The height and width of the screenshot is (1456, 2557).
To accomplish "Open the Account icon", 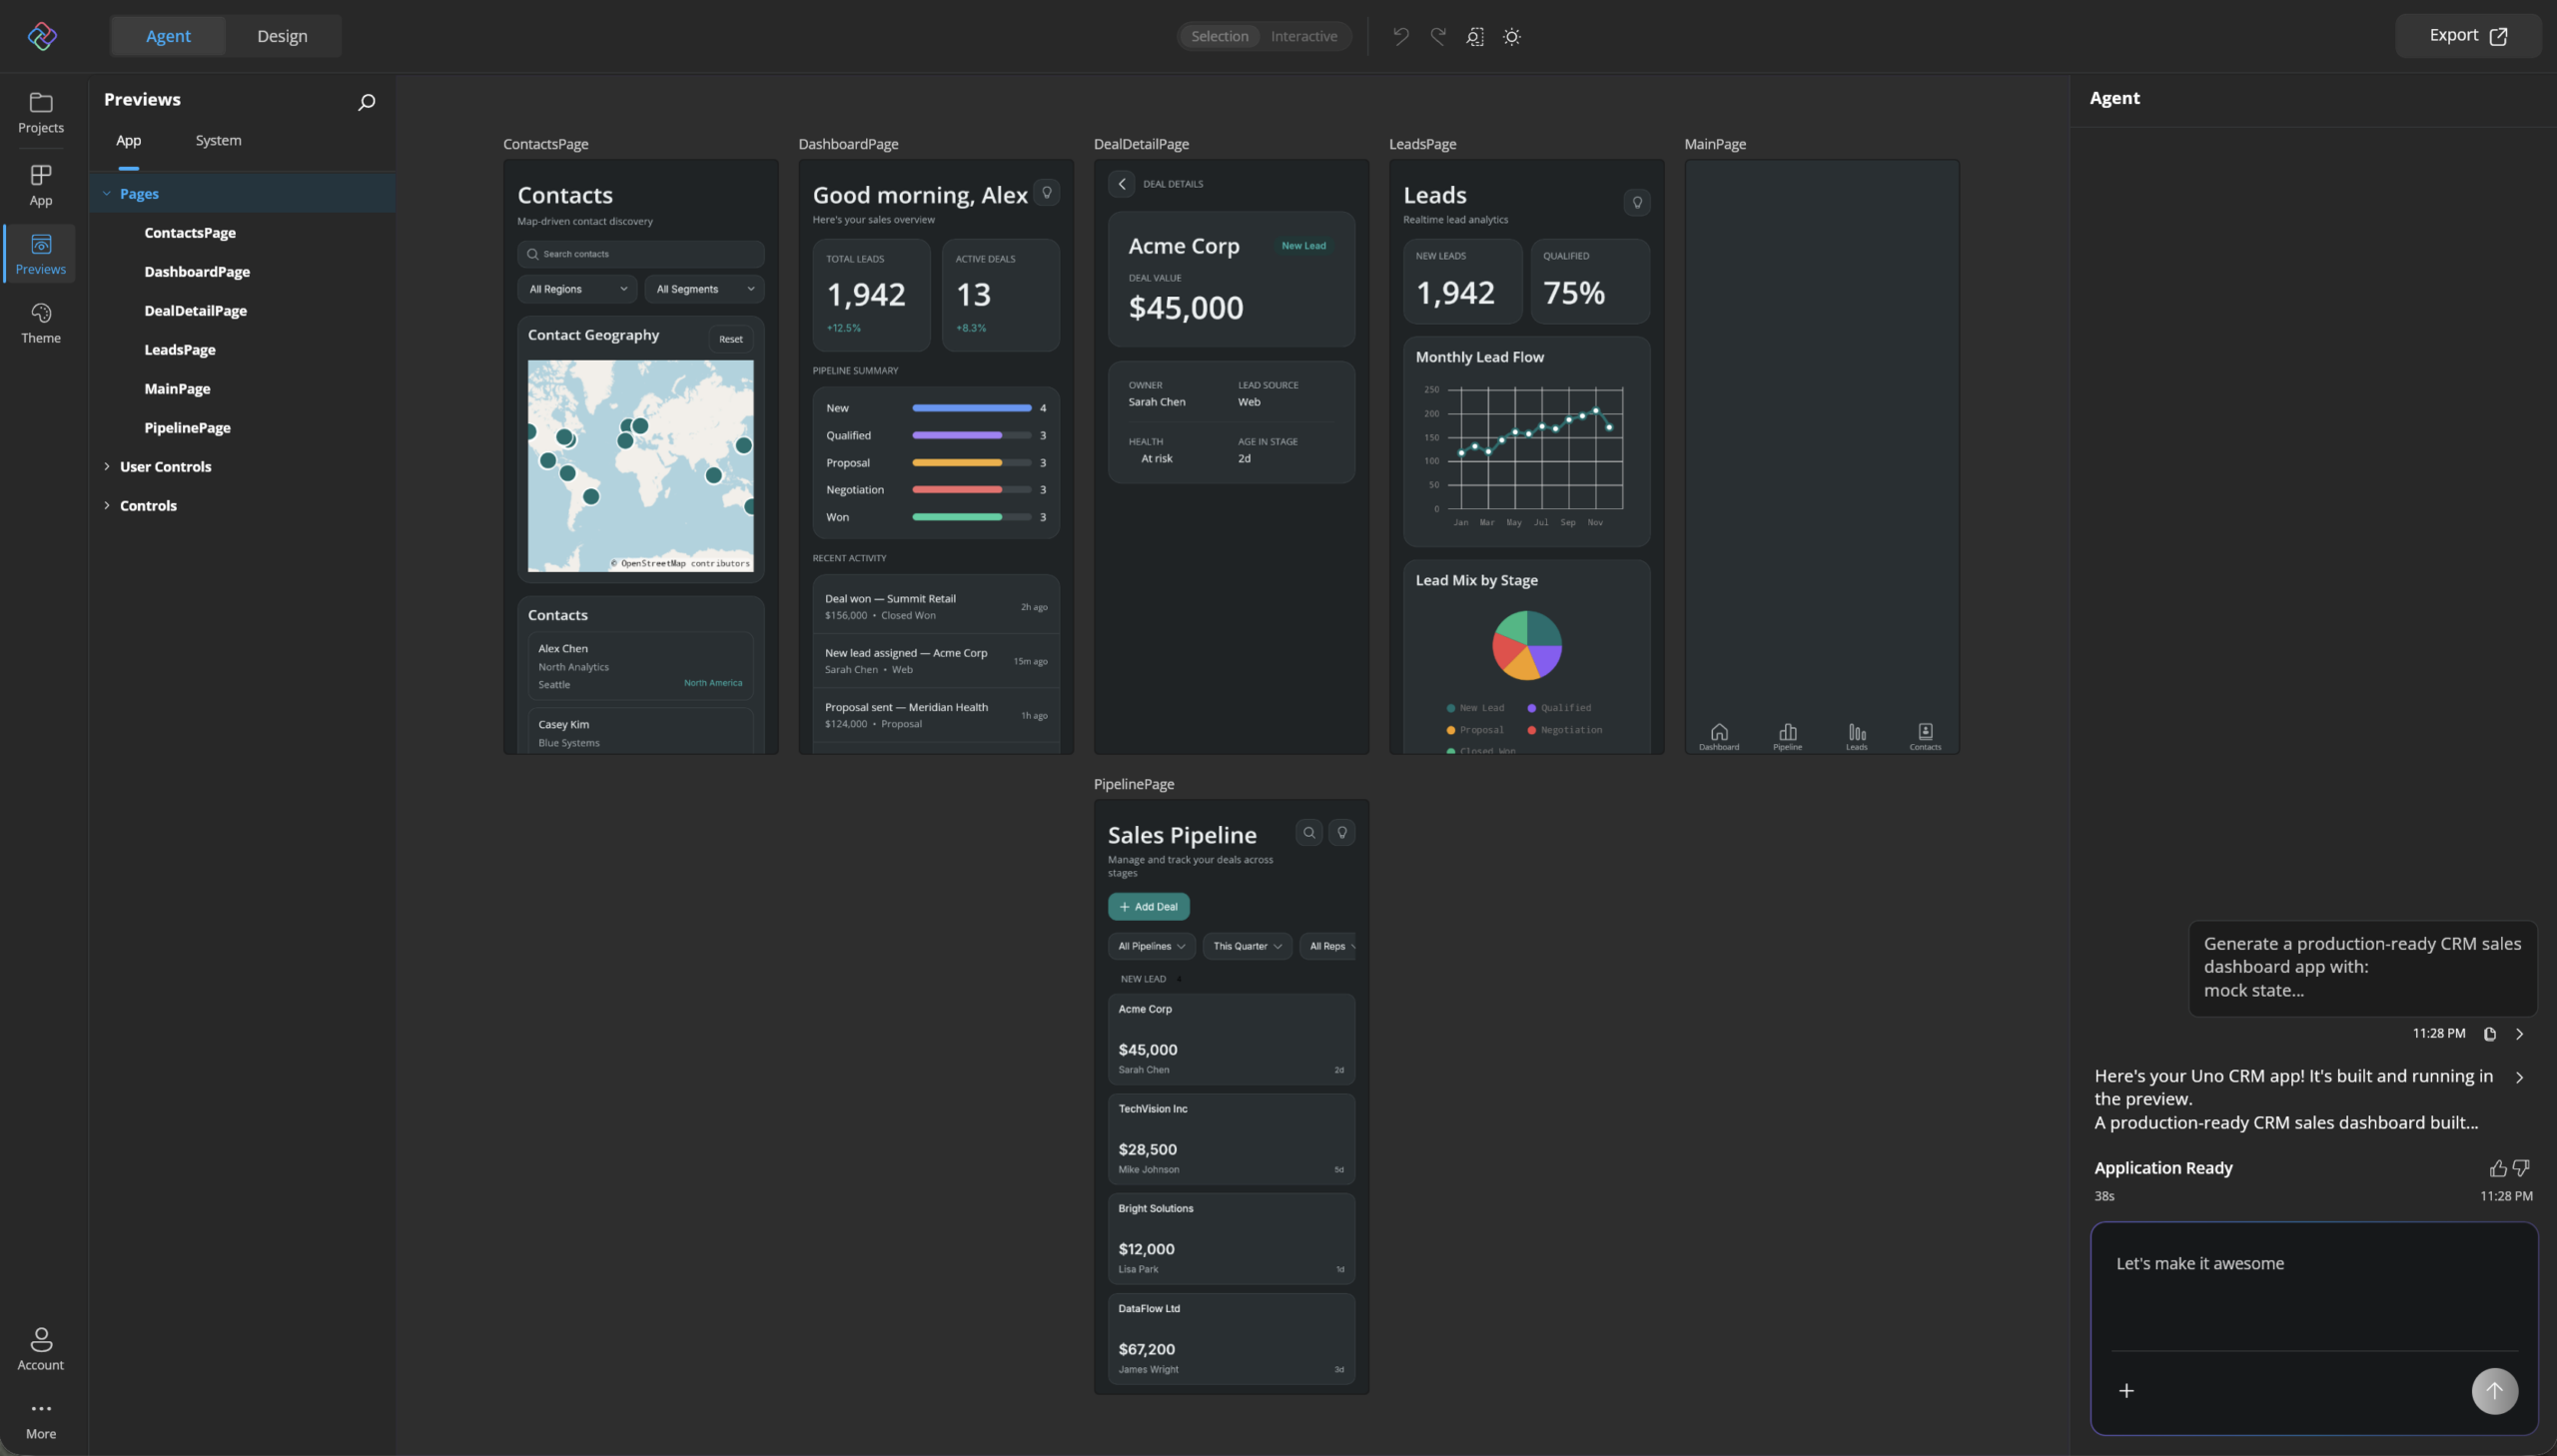I will 41,1349.
